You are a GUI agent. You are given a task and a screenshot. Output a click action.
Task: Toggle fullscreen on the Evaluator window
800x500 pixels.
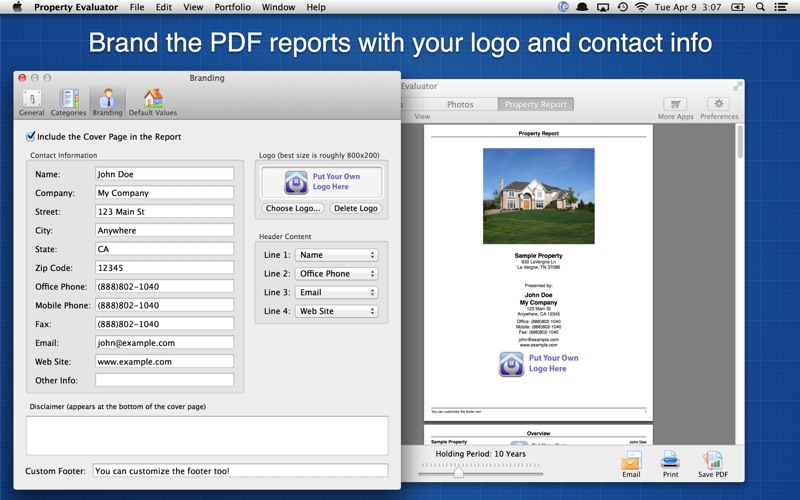[x=737, y=86]
